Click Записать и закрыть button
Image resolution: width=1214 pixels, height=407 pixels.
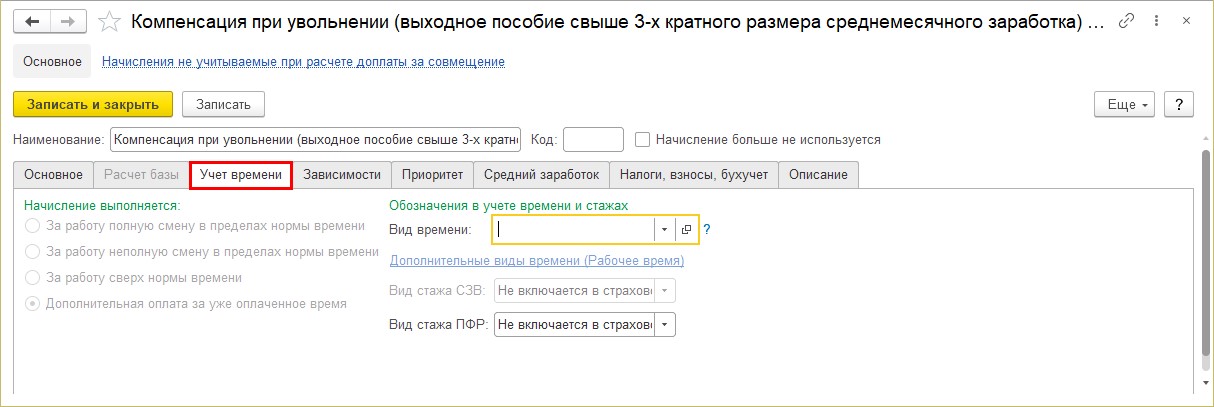pos(93,104)
